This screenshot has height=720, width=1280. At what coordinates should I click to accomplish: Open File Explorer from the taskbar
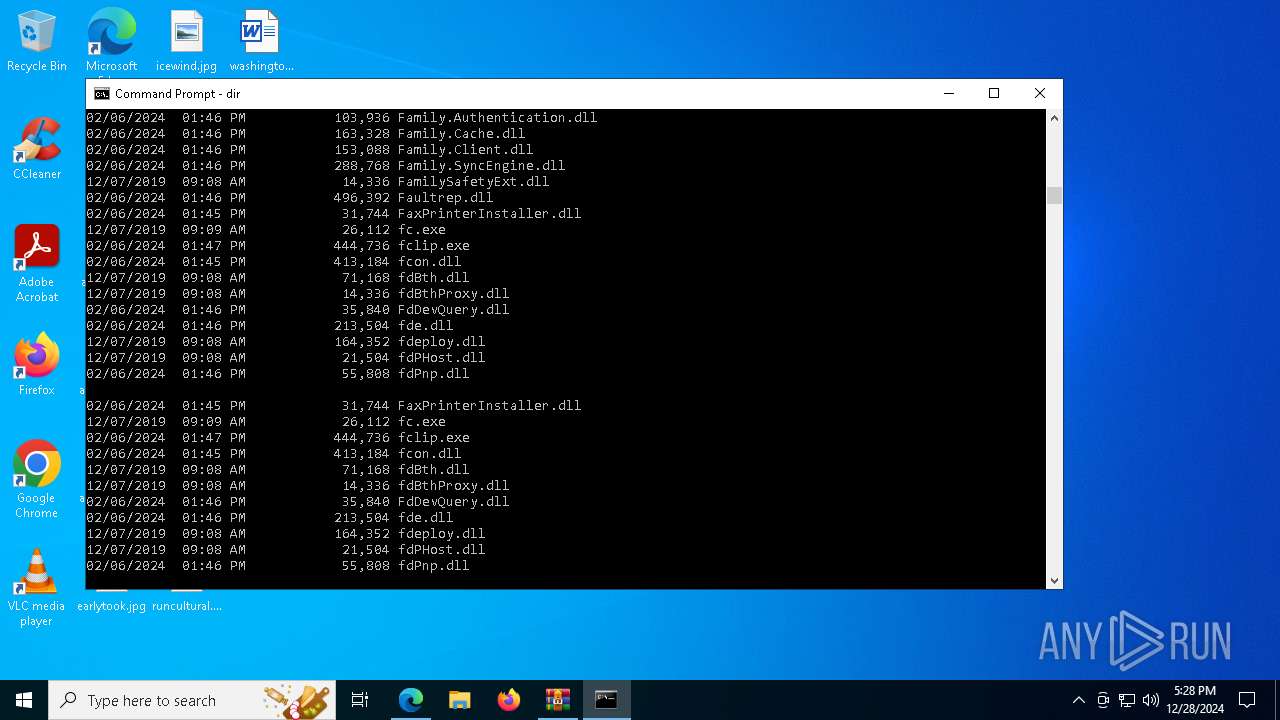pyautogui.click(x=459, y=700)
